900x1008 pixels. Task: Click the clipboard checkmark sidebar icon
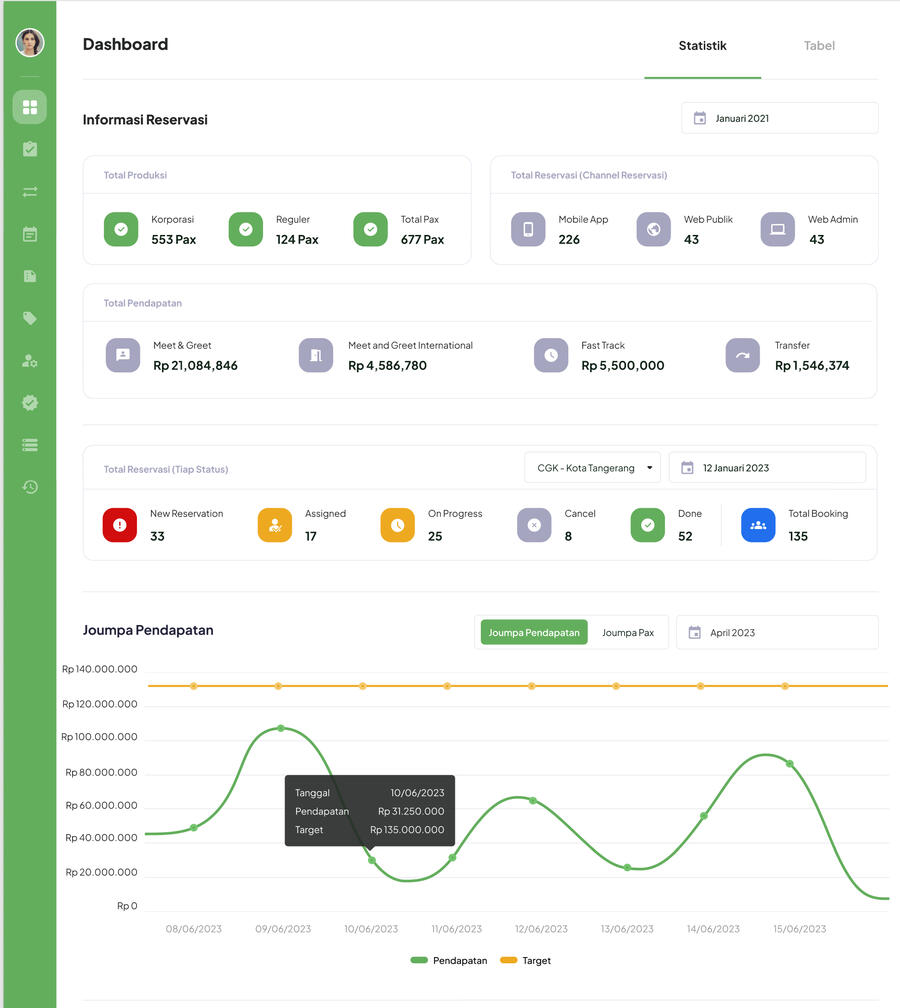[30, 149]
